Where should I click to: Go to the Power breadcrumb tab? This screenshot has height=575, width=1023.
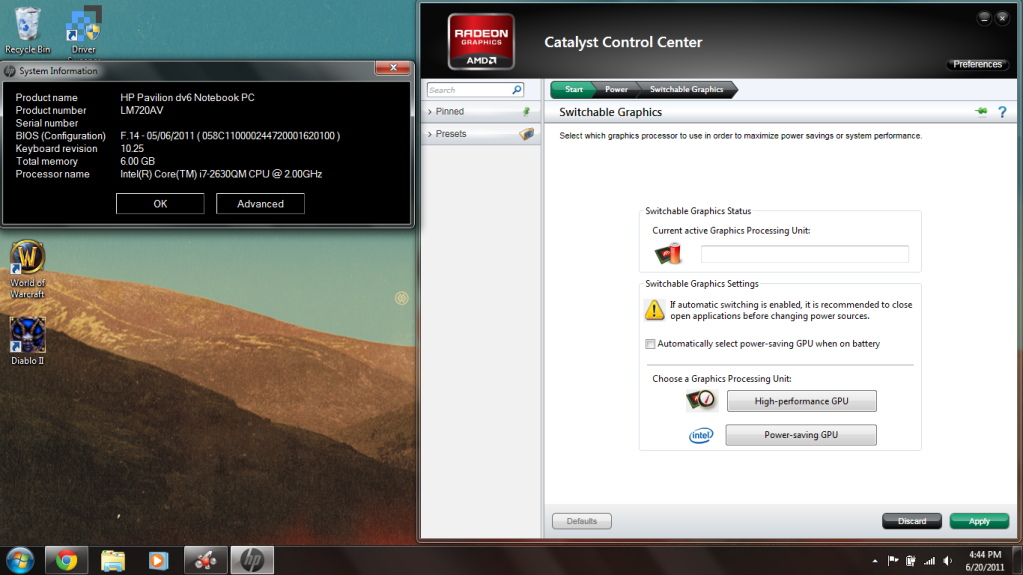pos(616,89)
